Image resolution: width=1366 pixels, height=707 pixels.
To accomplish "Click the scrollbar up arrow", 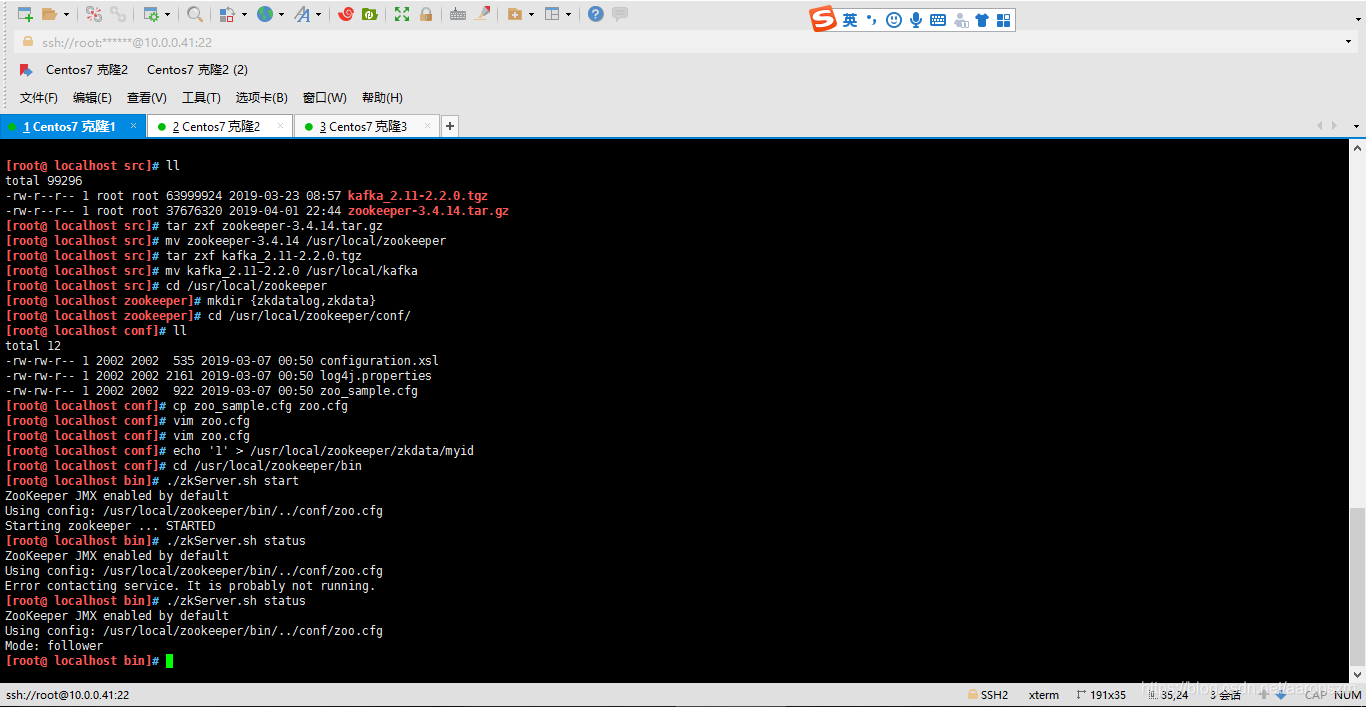I will (1357, 148).
